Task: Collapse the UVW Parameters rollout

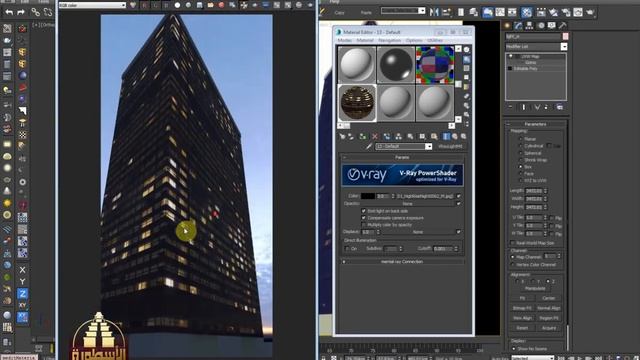Action: coord(536,124)
